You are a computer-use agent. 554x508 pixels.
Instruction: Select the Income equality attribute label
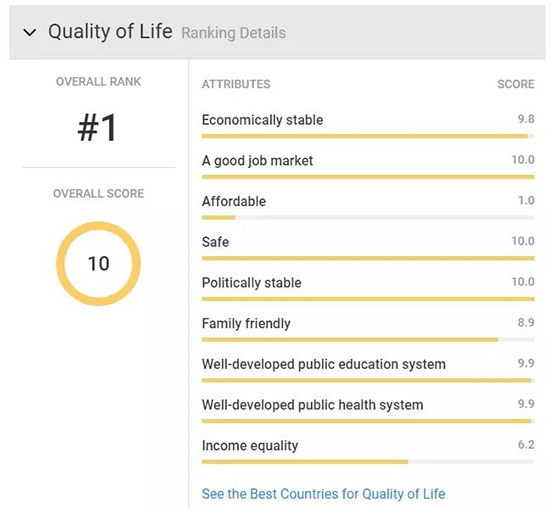250,445
